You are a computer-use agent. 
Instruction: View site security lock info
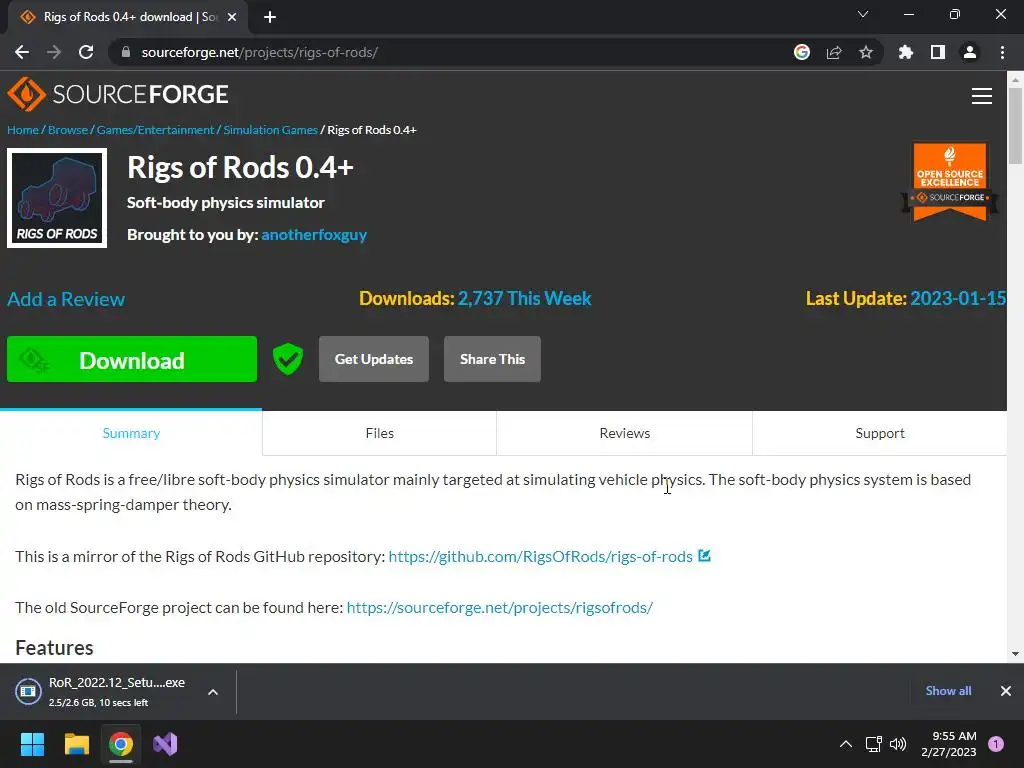tap(126, 52)
